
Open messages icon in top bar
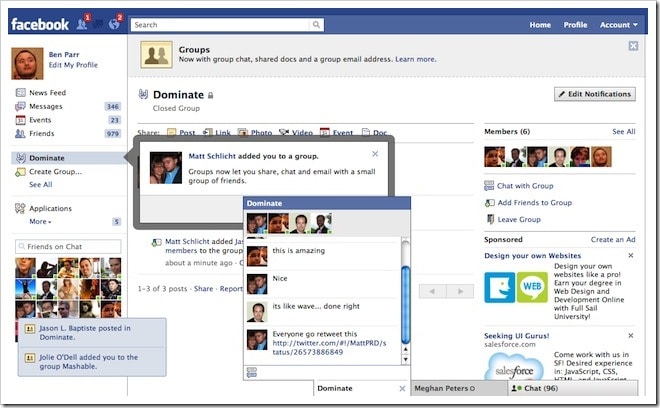[98, 24]
